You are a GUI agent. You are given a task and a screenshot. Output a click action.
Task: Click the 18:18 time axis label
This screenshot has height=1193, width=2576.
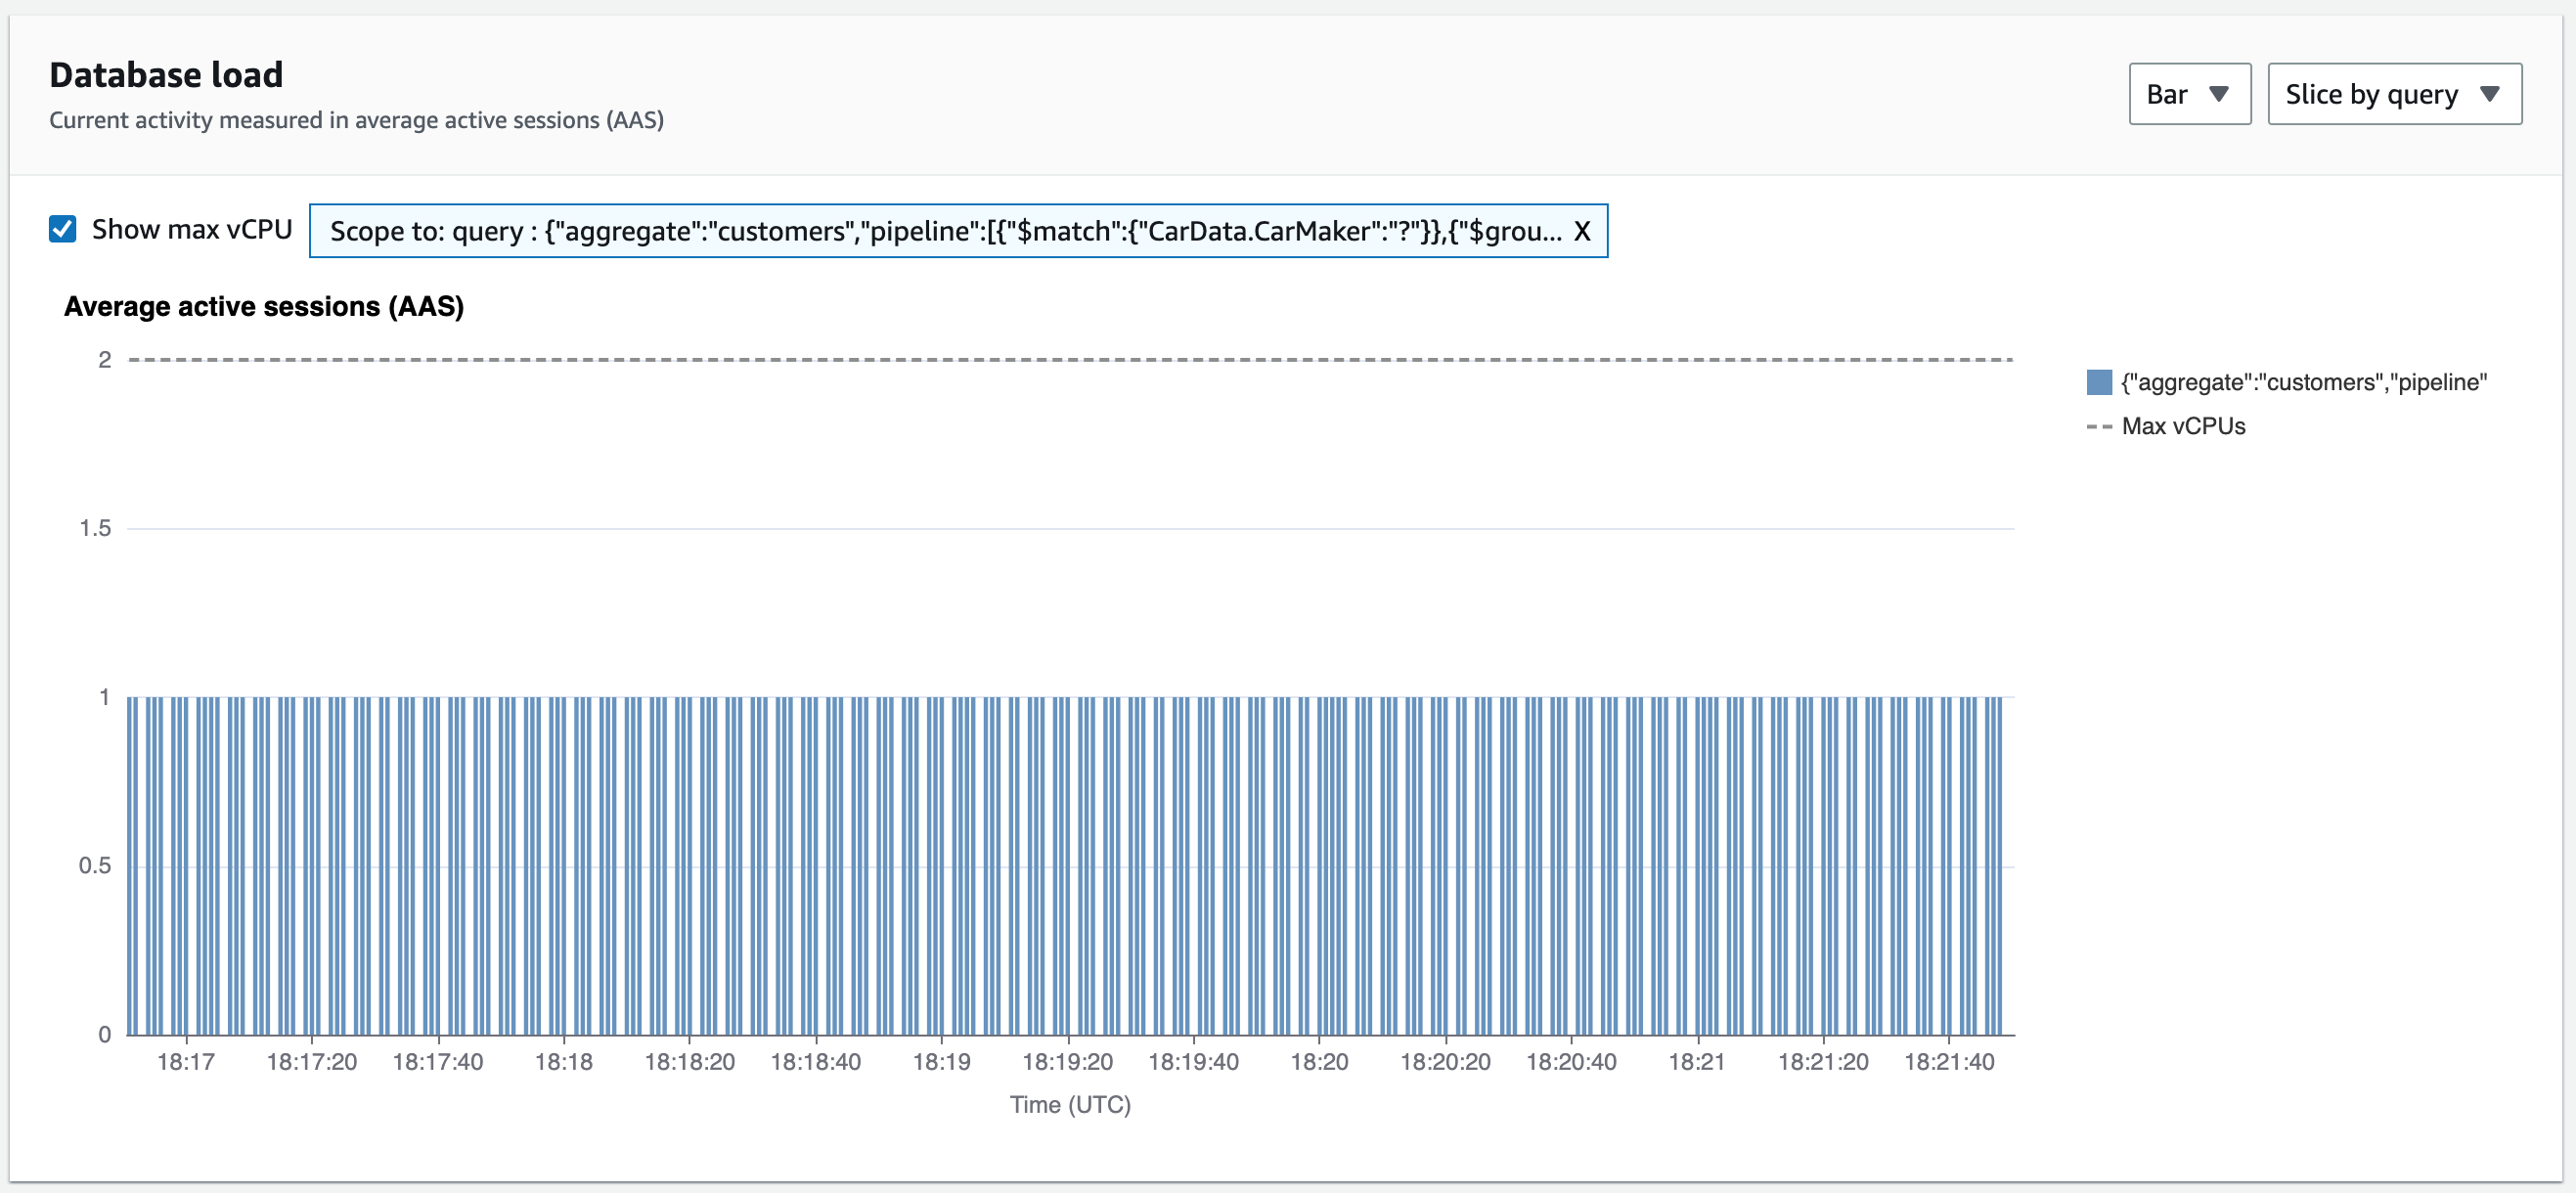563,1062
